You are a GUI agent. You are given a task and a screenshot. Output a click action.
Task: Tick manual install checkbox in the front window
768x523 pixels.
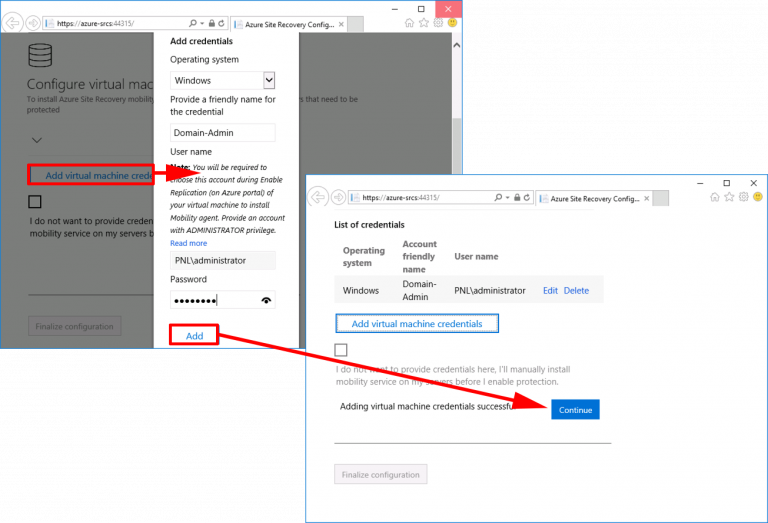341,350
